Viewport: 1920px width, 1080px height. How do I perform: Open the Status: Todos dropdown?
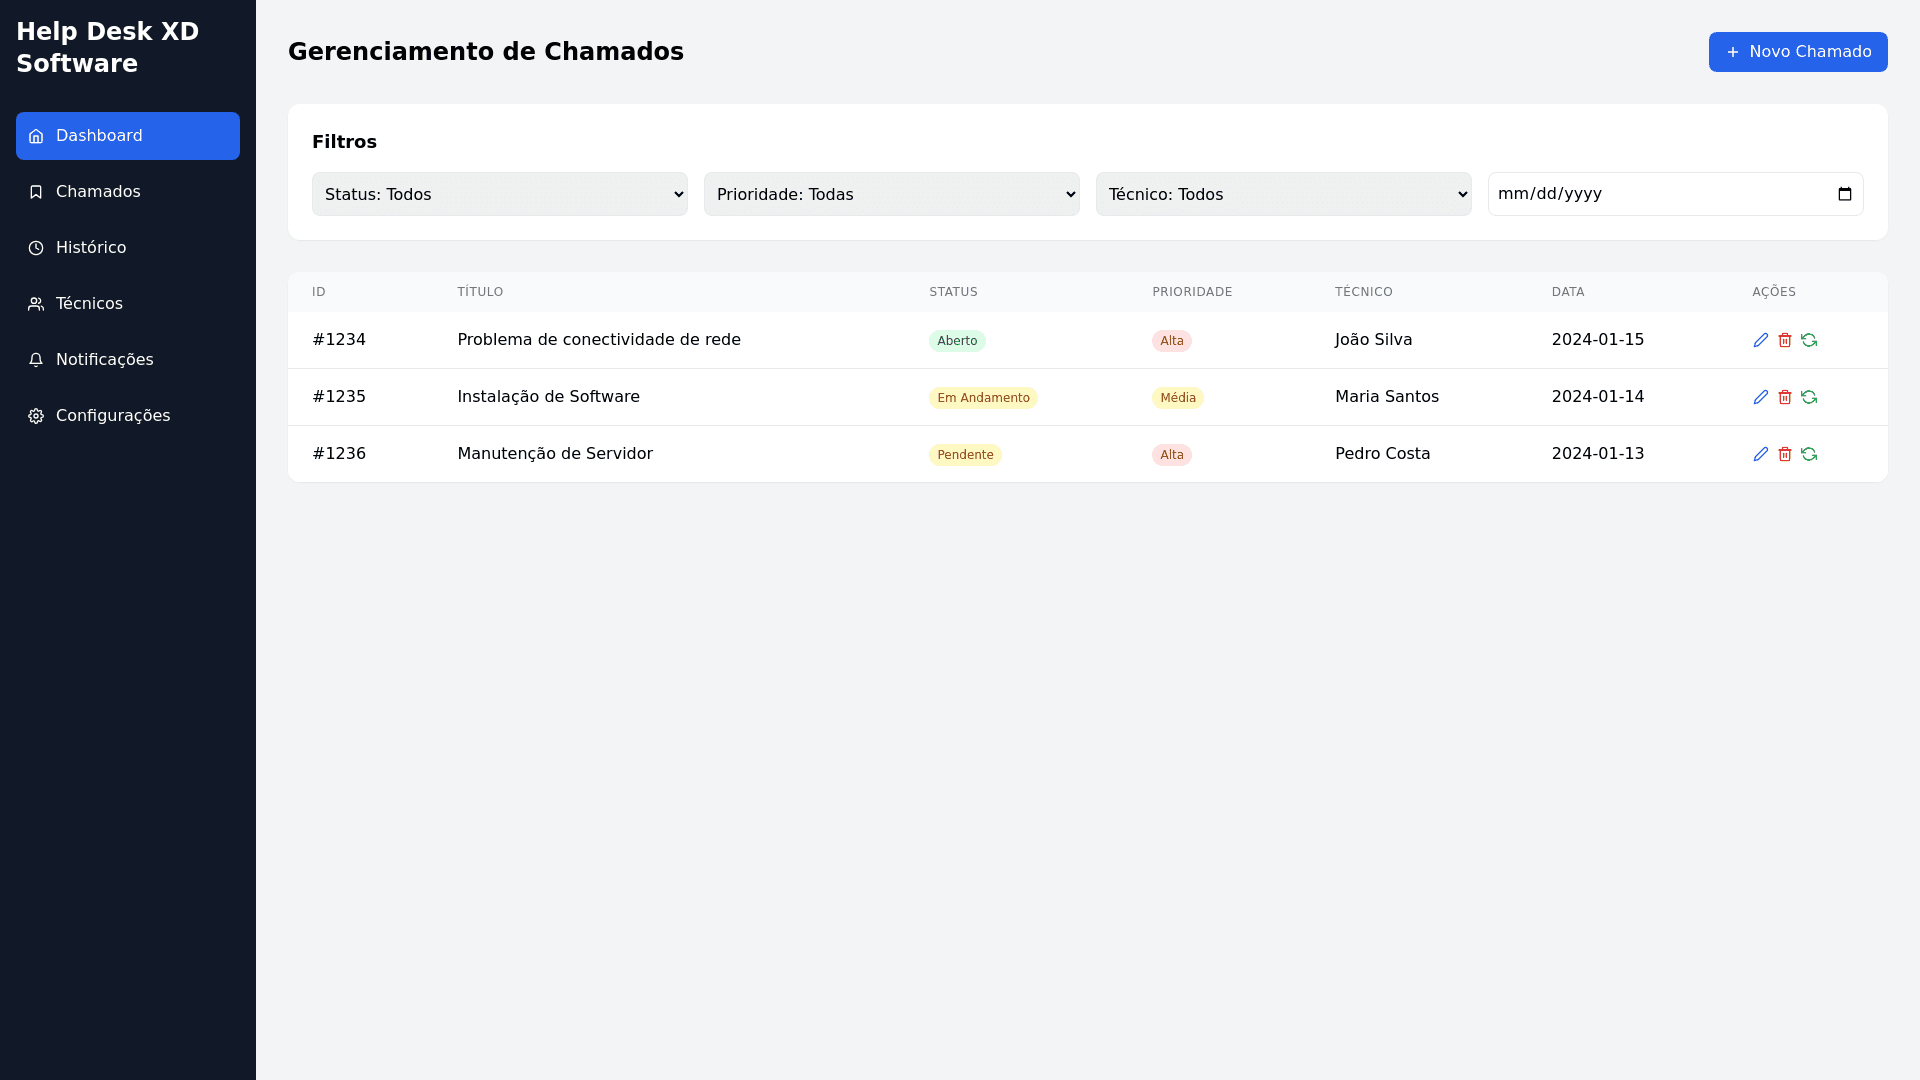pyautogui.click(x=499, y=194)
